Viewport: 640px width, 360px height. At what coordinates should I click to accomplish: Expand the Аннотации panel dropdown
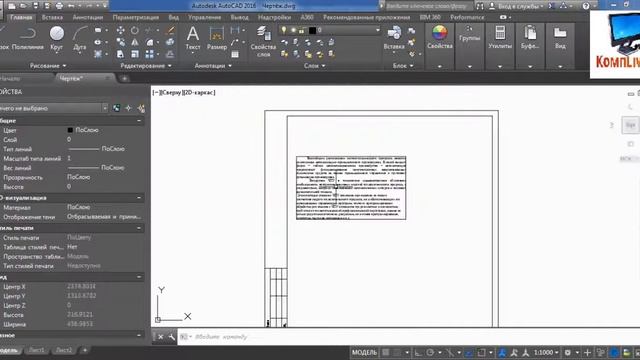click(213, 66)
